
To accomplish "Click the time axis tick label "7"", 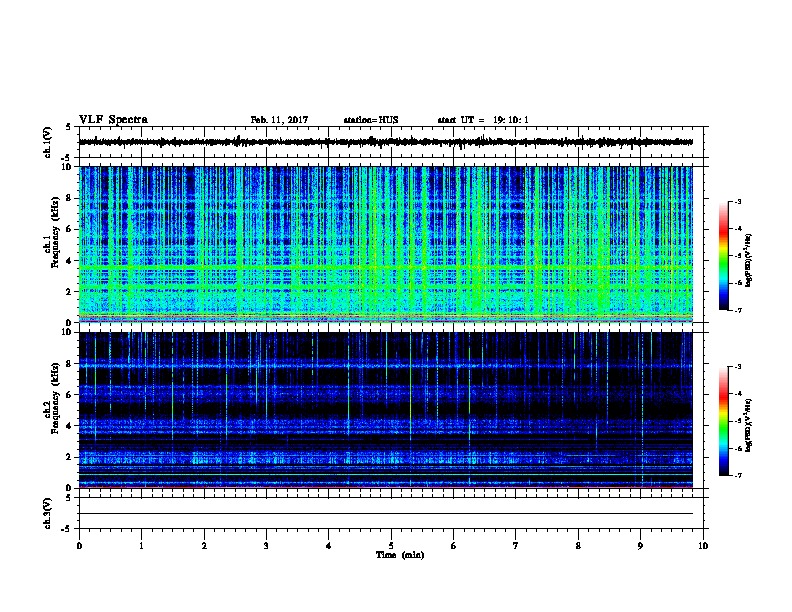I will pyautogui.click(x=516, y=546).
